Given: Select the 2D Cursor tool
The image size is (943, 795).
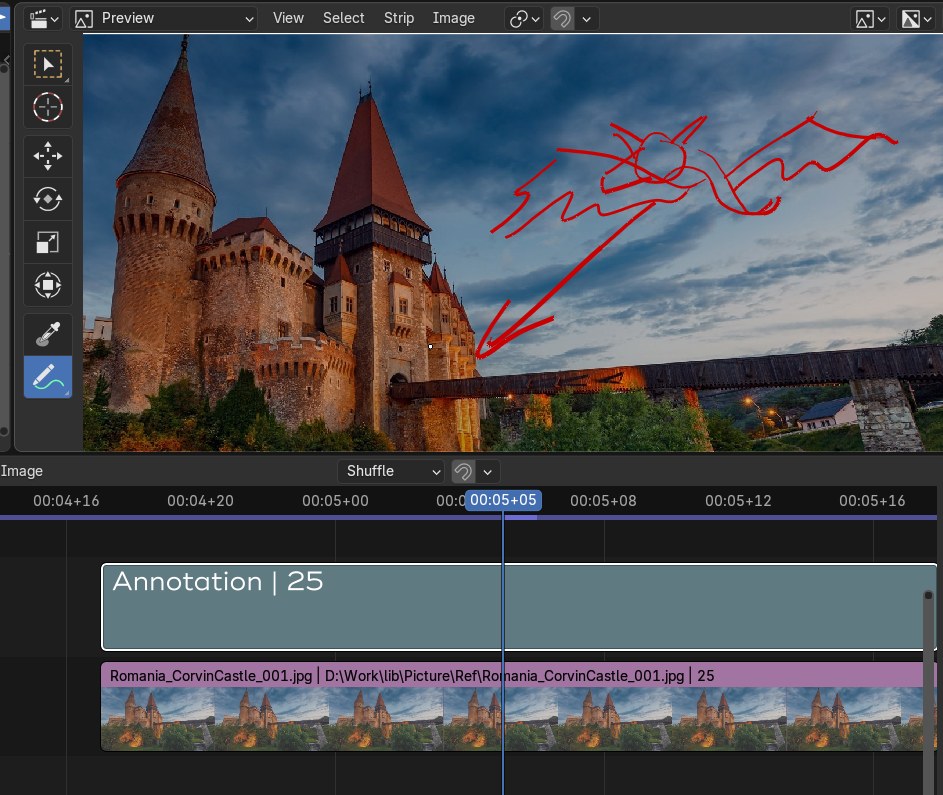Looking at the screenshot, I should pos(48,108).
